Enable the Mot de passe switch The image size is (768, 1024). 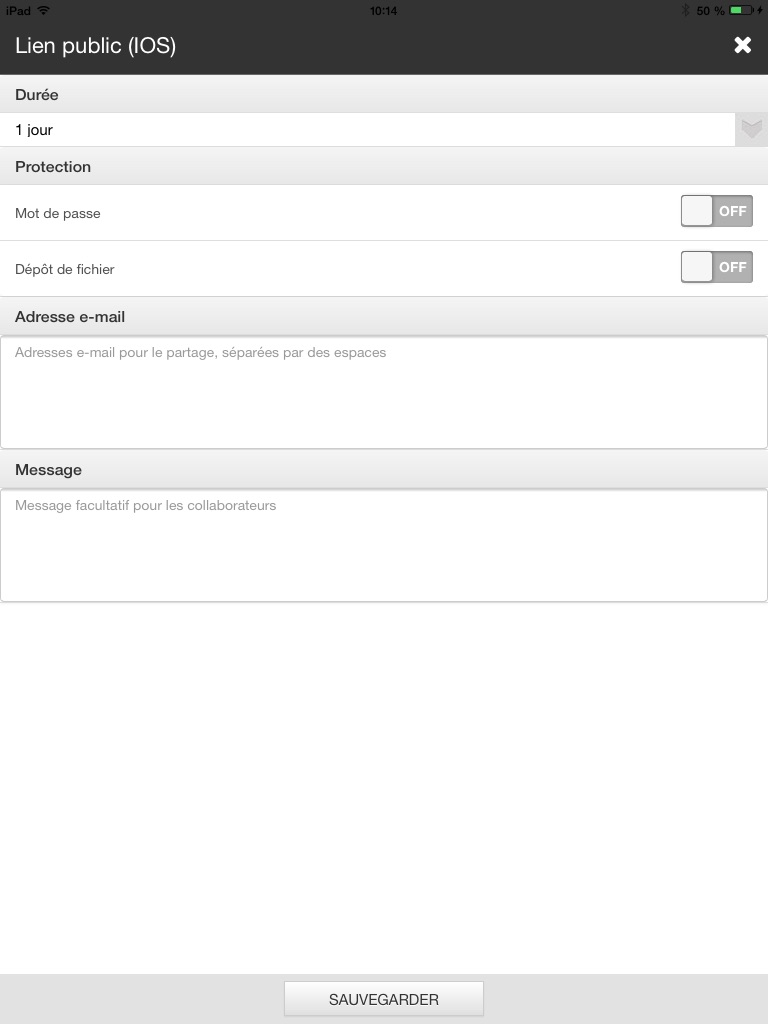tap(716, 211)
